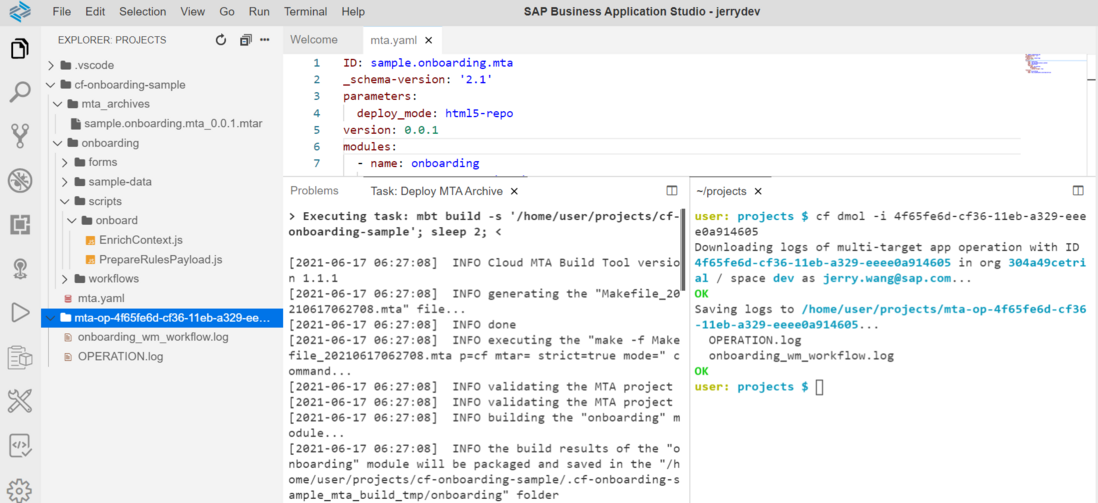Switch to the Problems tab
The height and width of the screenshot is (503, 1098).
coord(314,191)
